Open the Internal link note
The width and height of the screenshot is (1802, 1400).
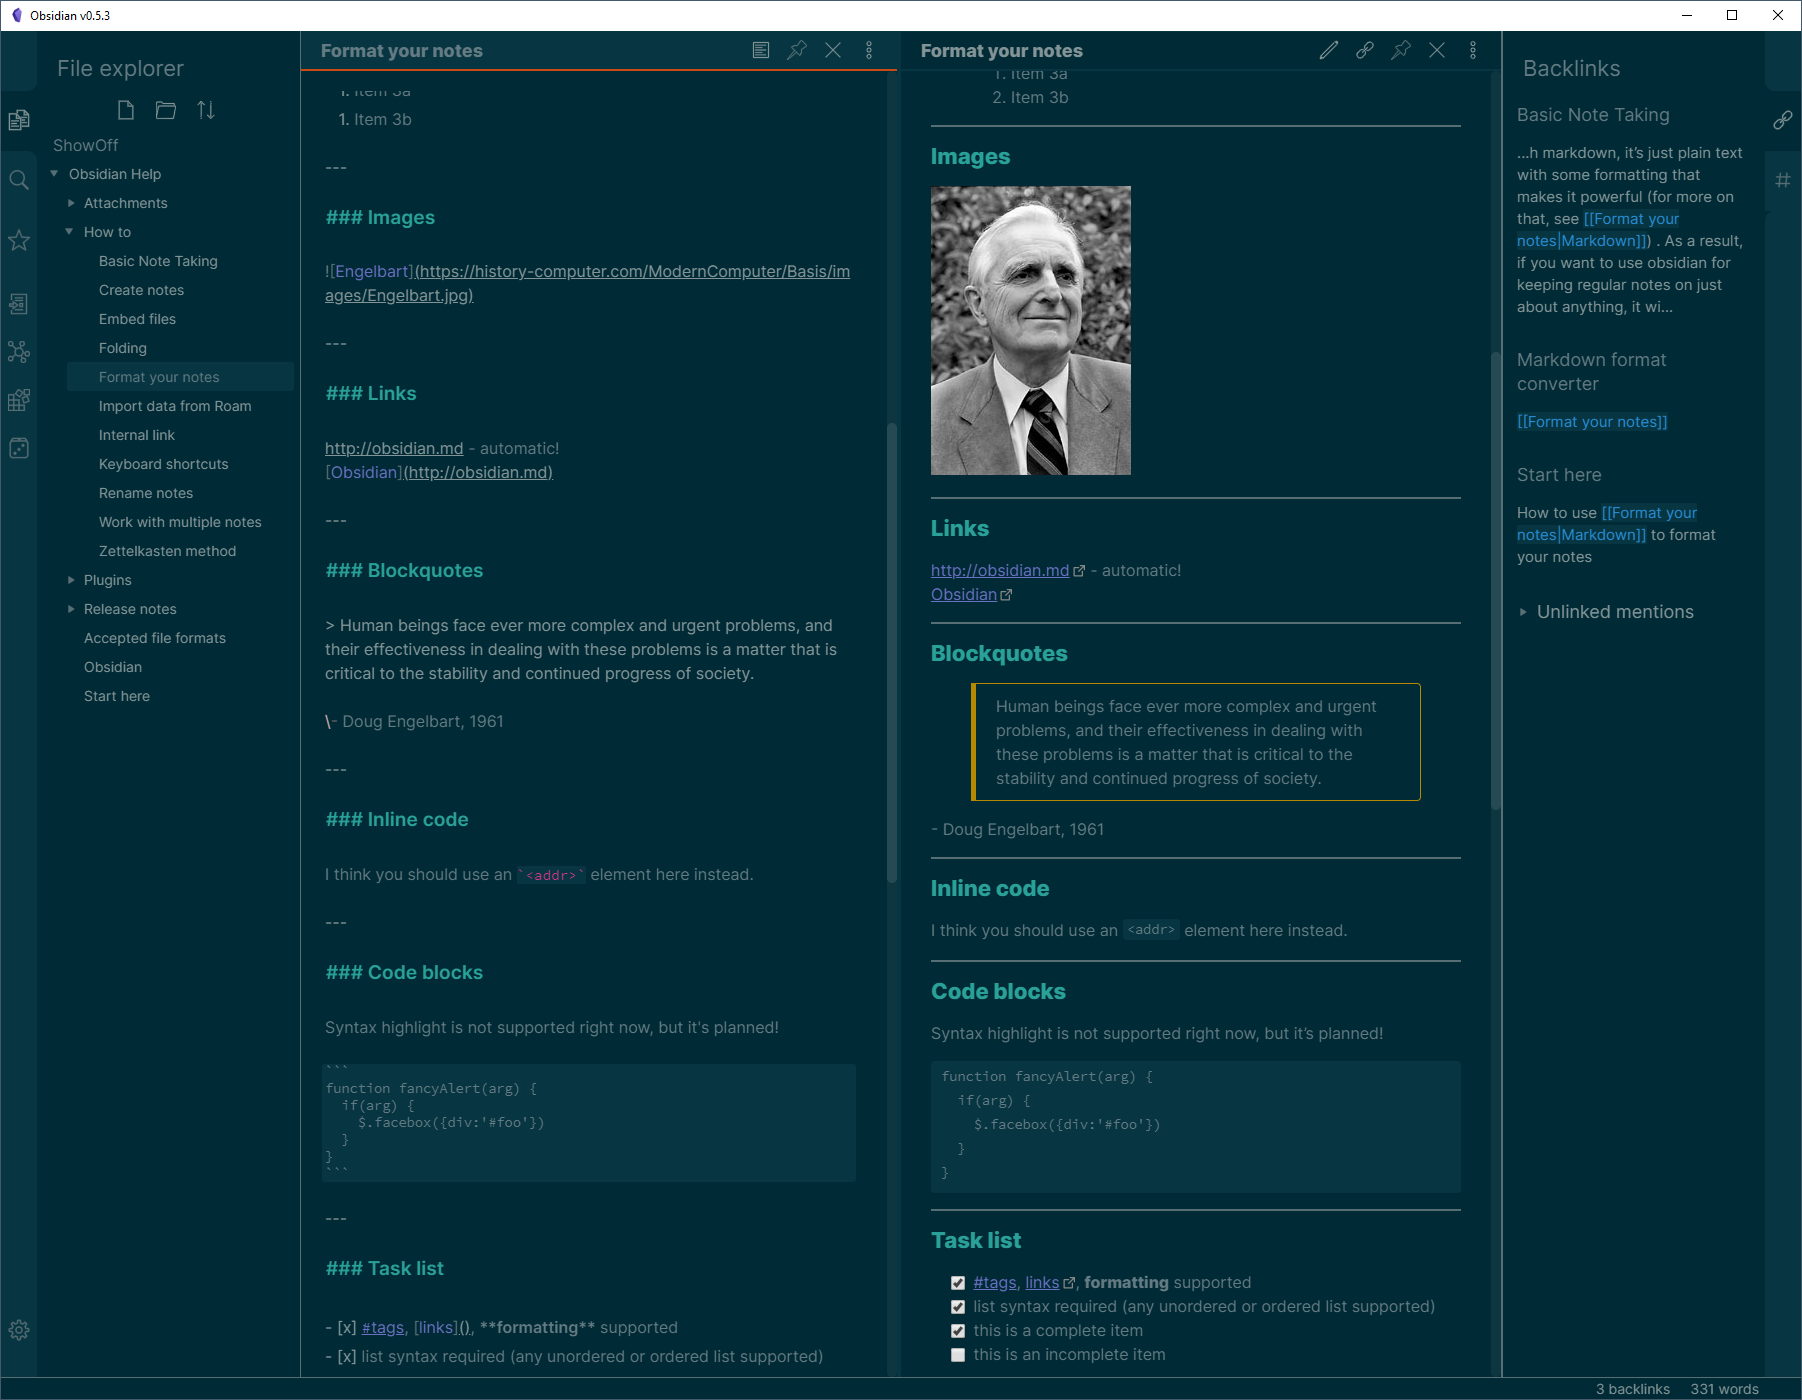pos(136,435)
